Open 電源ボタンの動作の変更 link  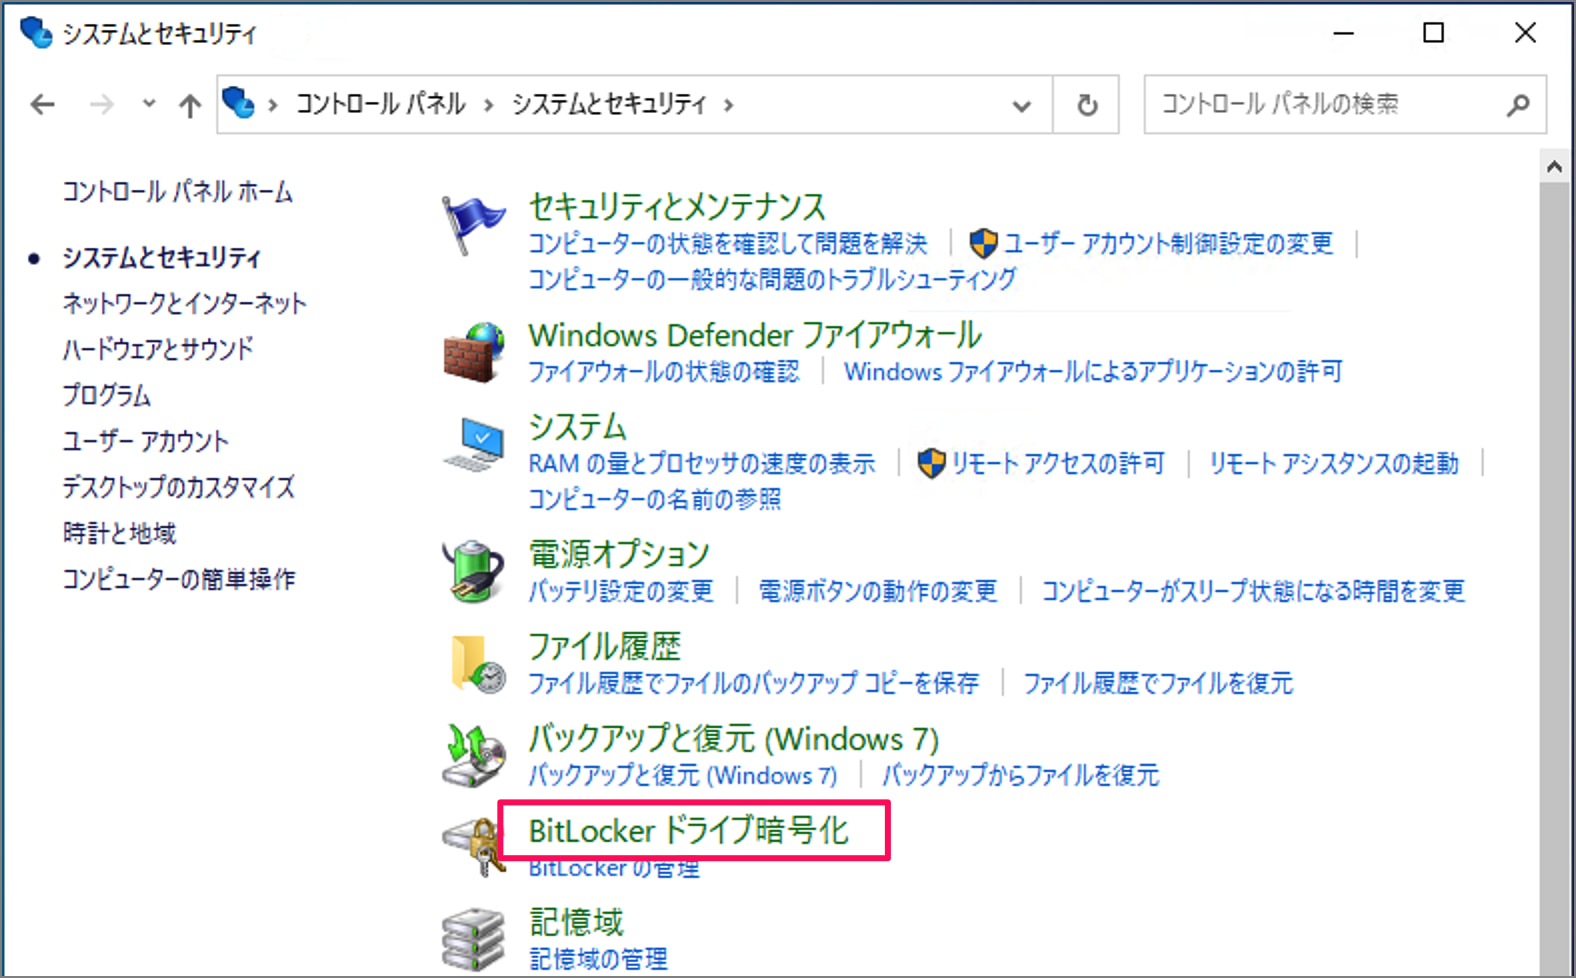click(x=877, y=591)
